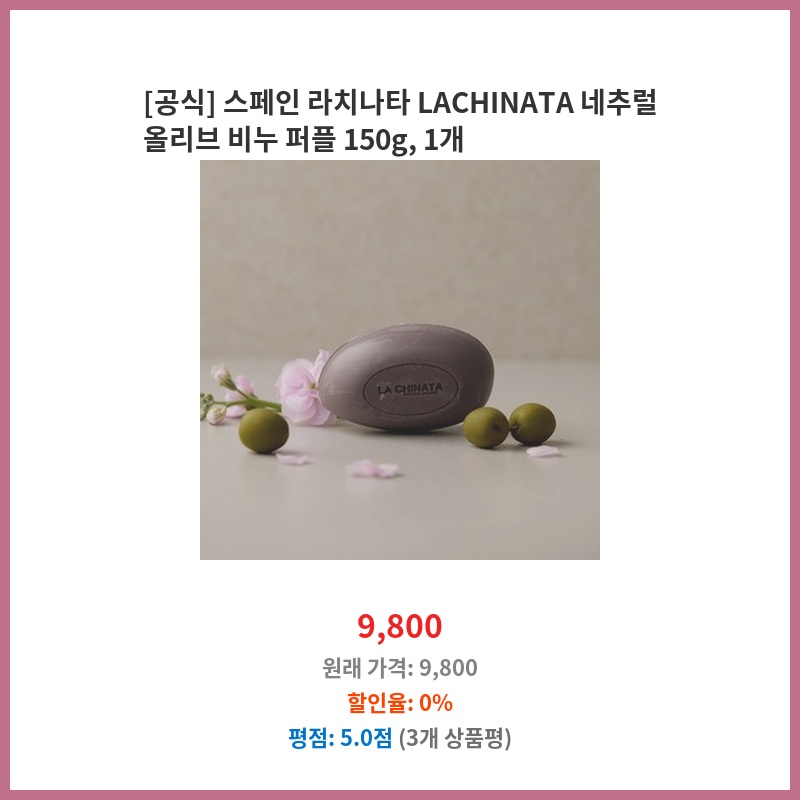Open the (3개 상품평) reviews link
Viewport: 800px width, 800px height.
tap(455, 738)
